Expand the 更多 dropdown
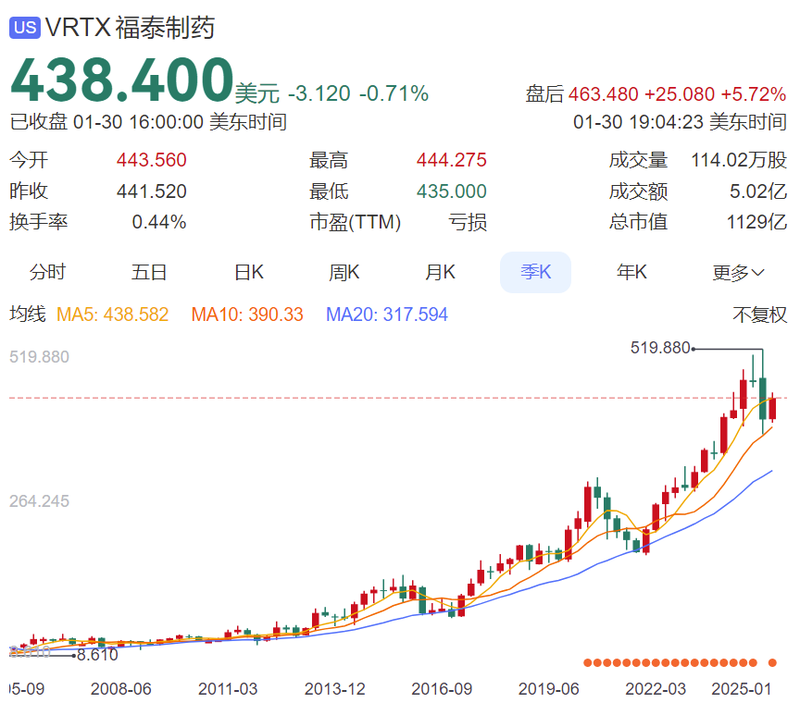This screenshot has height=703, width=800. (738, 272)
